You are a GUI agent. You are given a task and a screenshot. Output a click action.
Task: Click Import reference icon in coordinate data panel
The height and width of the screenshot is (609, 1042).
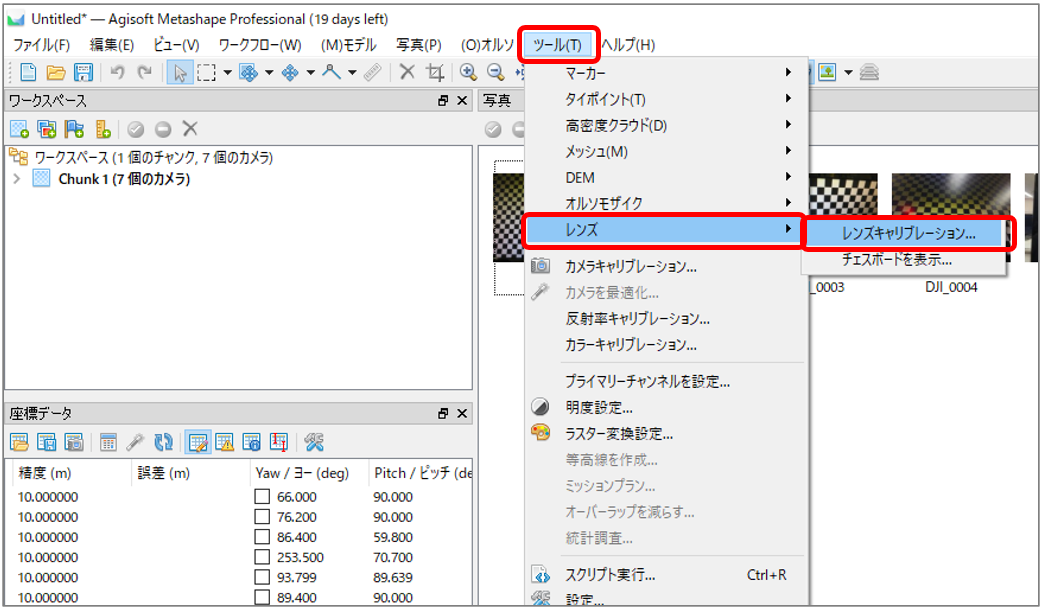[19, 442]
